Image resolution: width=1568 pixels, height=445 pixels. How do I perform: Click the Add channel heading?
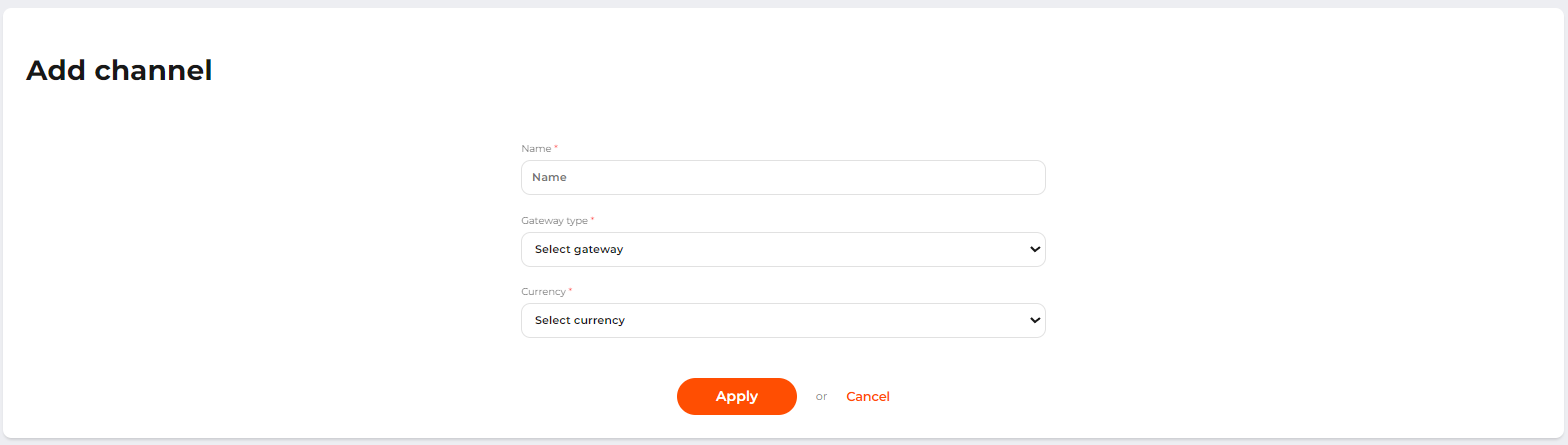tap(119, 71)
